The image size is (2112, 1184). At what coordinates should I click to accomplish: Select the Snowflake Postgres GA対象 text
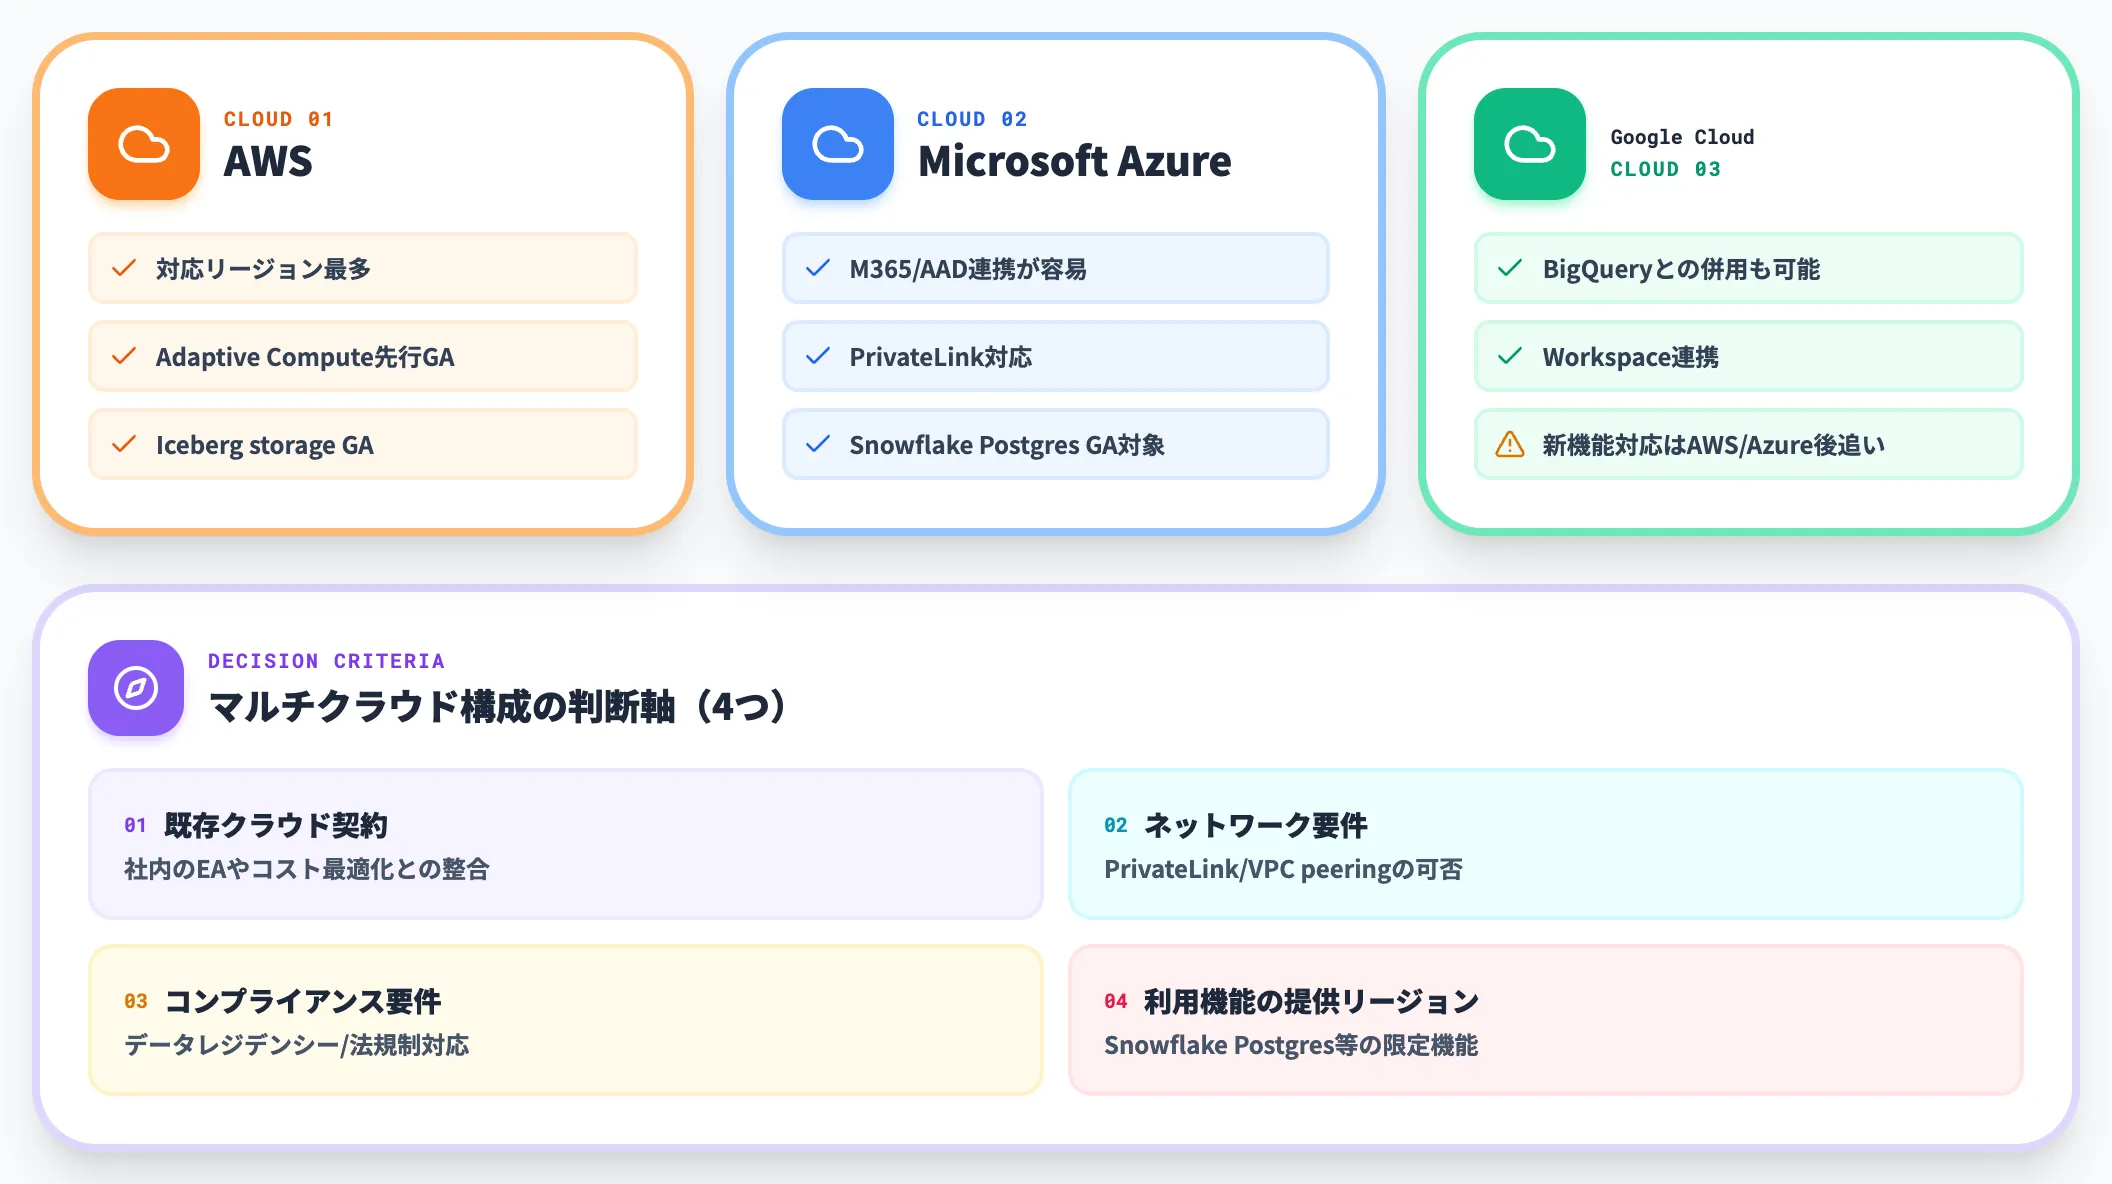(1007, 445)
